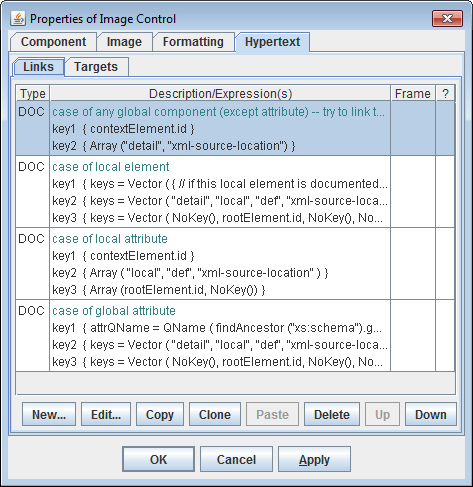Move selected entry Down

(x=431, y=414)
